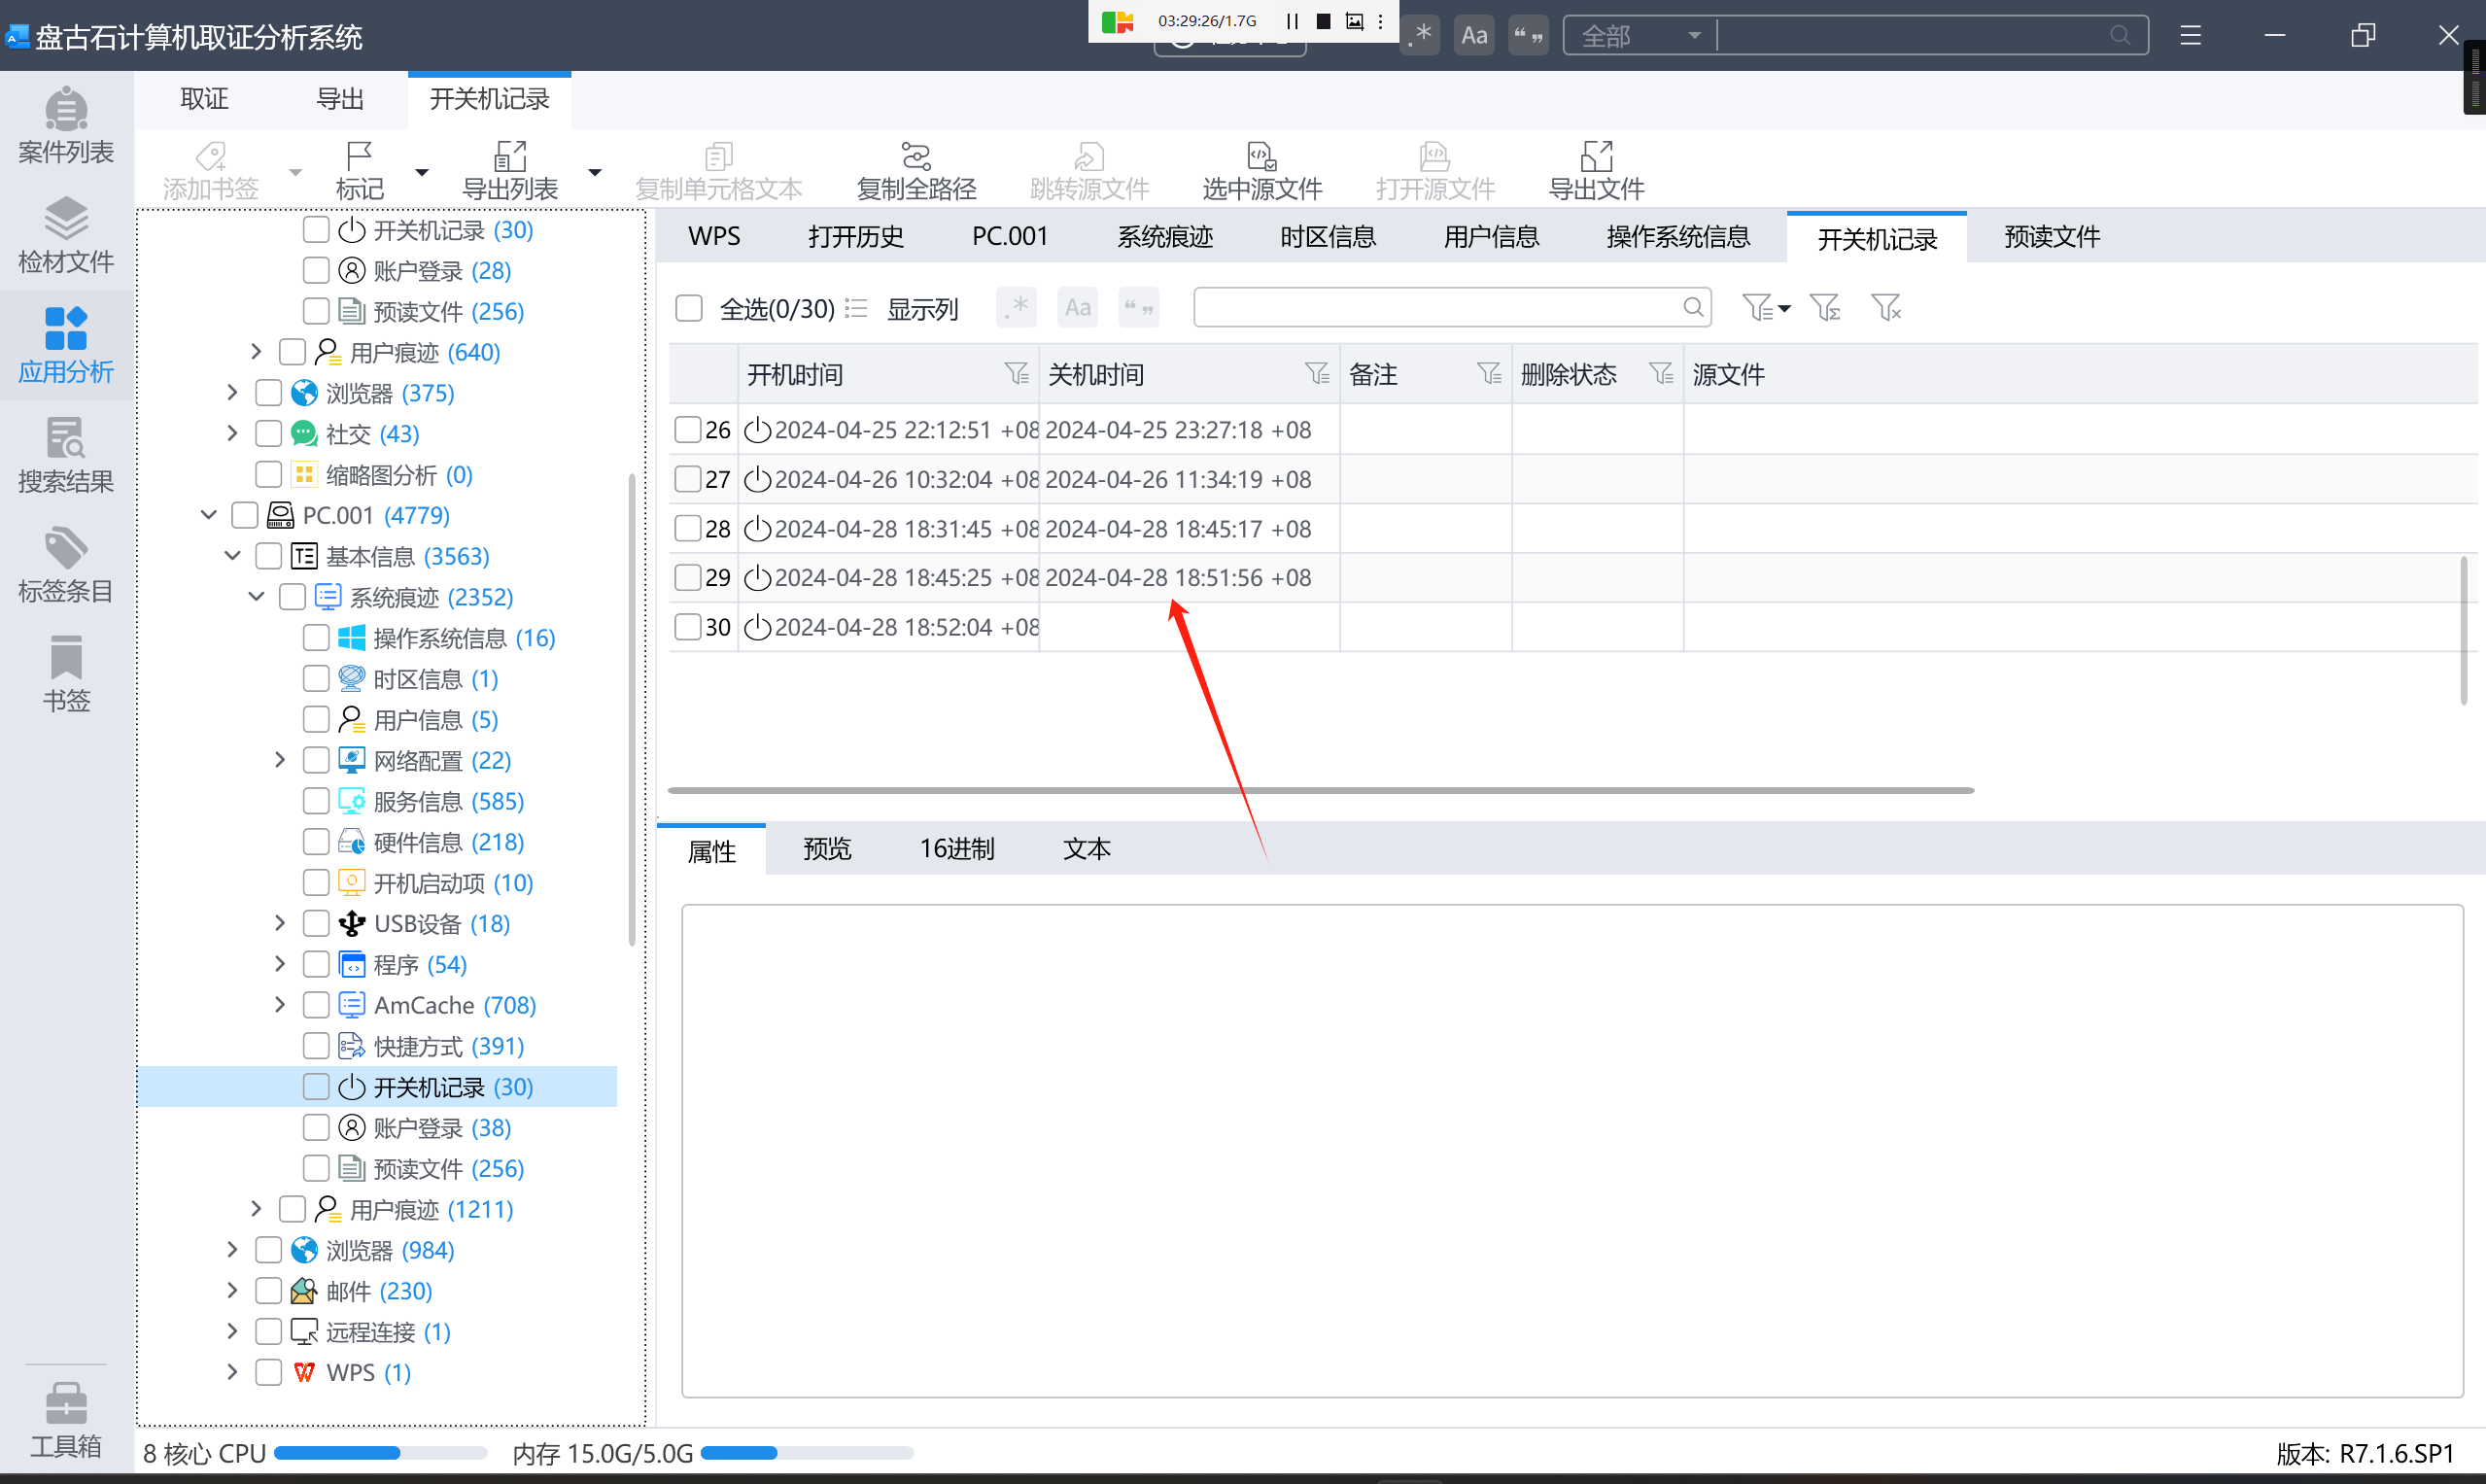2486x1484 pixels.
Task: Collapse the PC.001 tree node
Action: (x=209, y=515)
